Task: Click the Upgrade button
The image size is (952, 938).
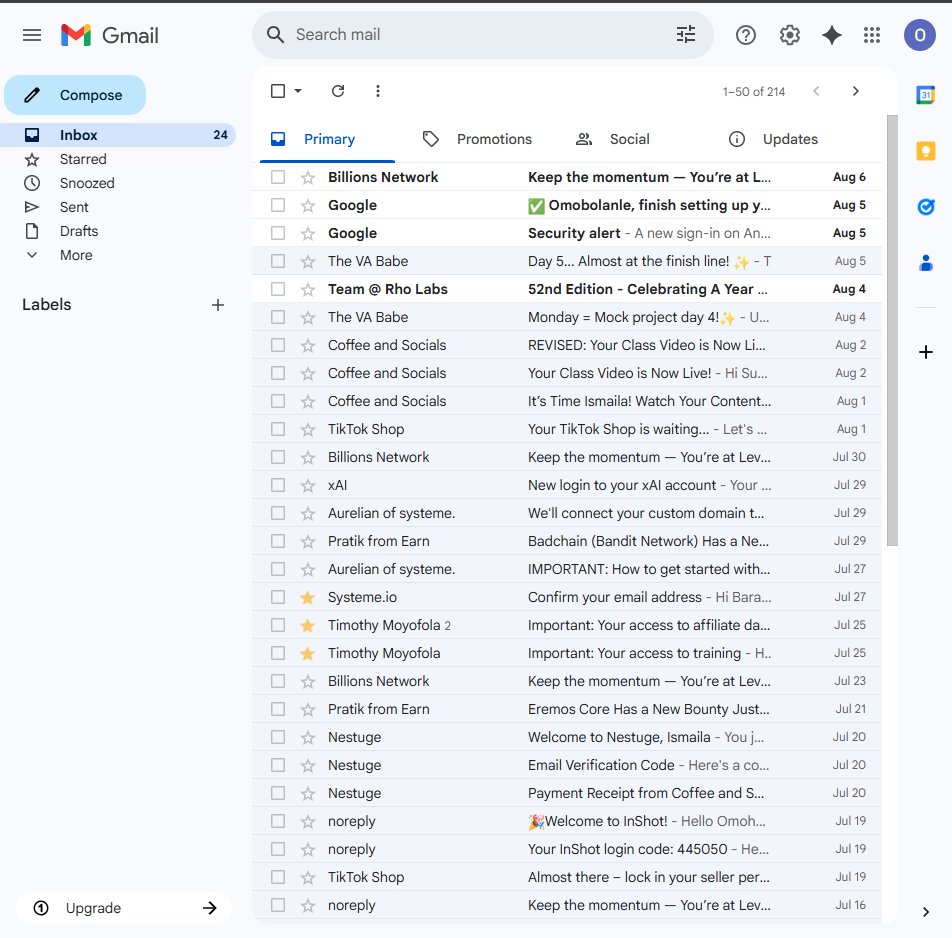Action: (x=124, y=908)
